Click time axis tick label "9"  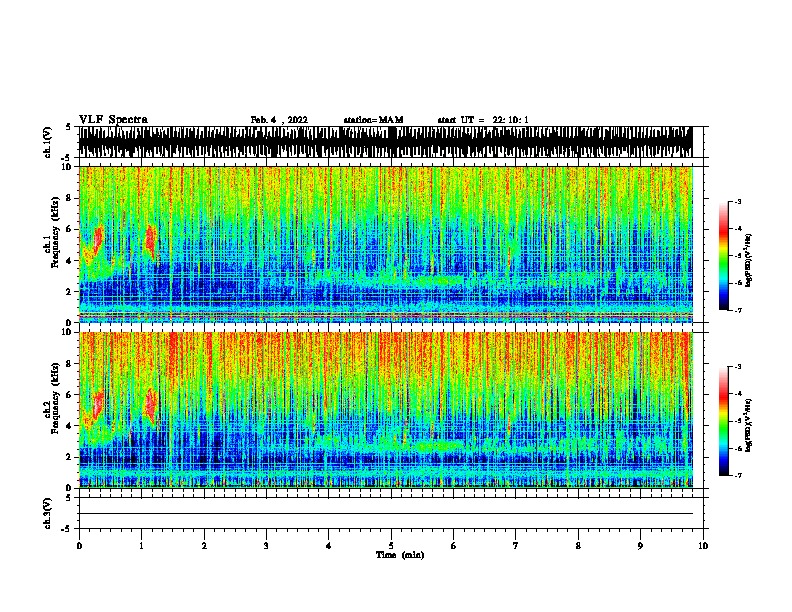[640, 546]
